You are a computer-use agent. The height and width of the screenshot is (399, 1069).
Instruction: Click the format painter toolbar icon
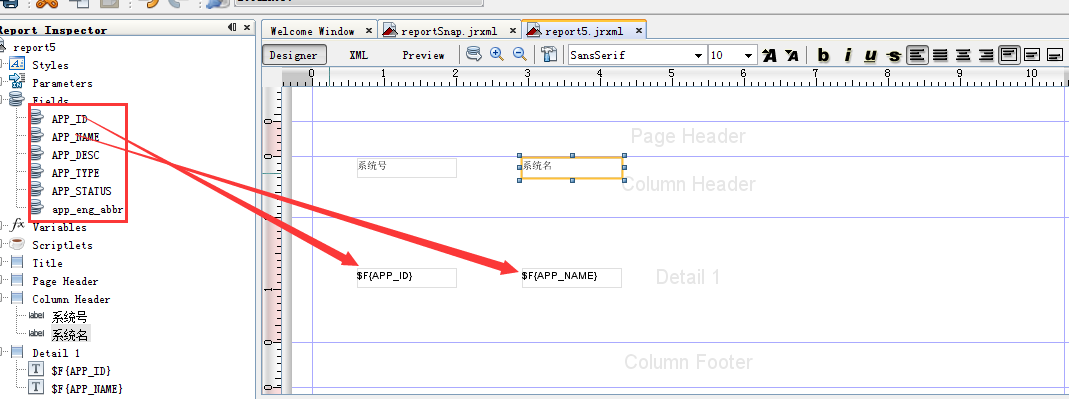click(x=549, y=55)
